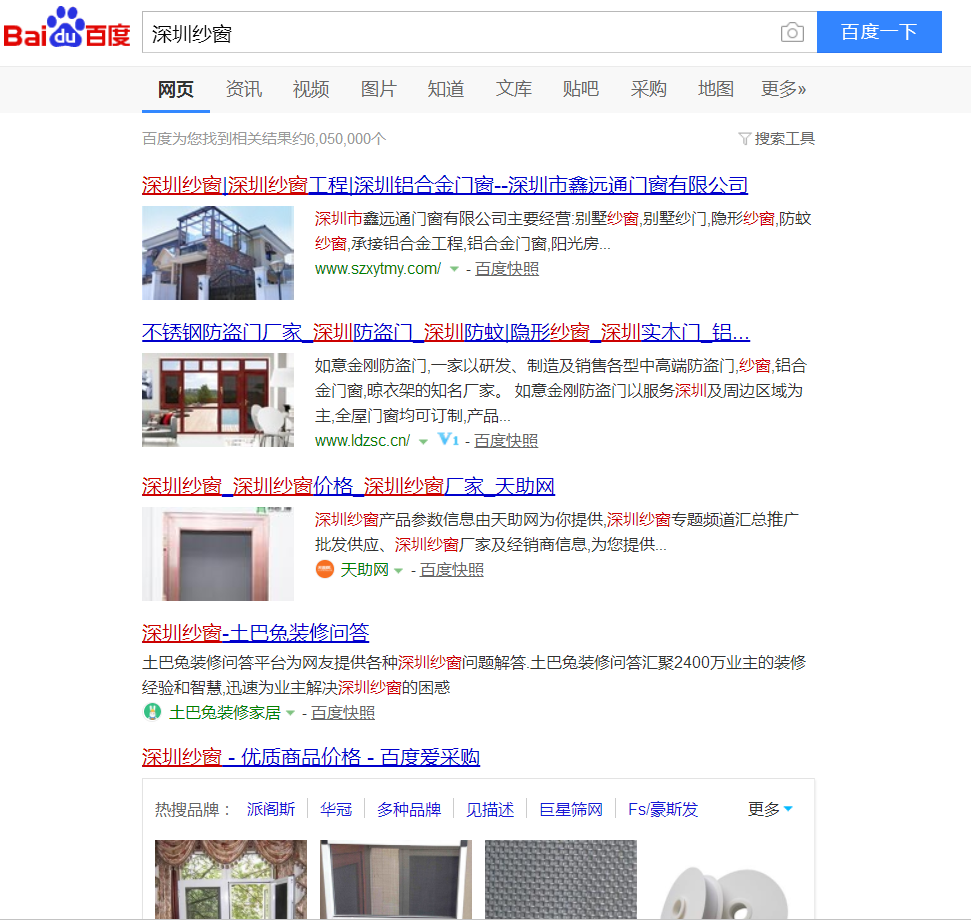Open villa house thumbnail of first result
This screenshot has width=971, height=921.
click(218, 253)
